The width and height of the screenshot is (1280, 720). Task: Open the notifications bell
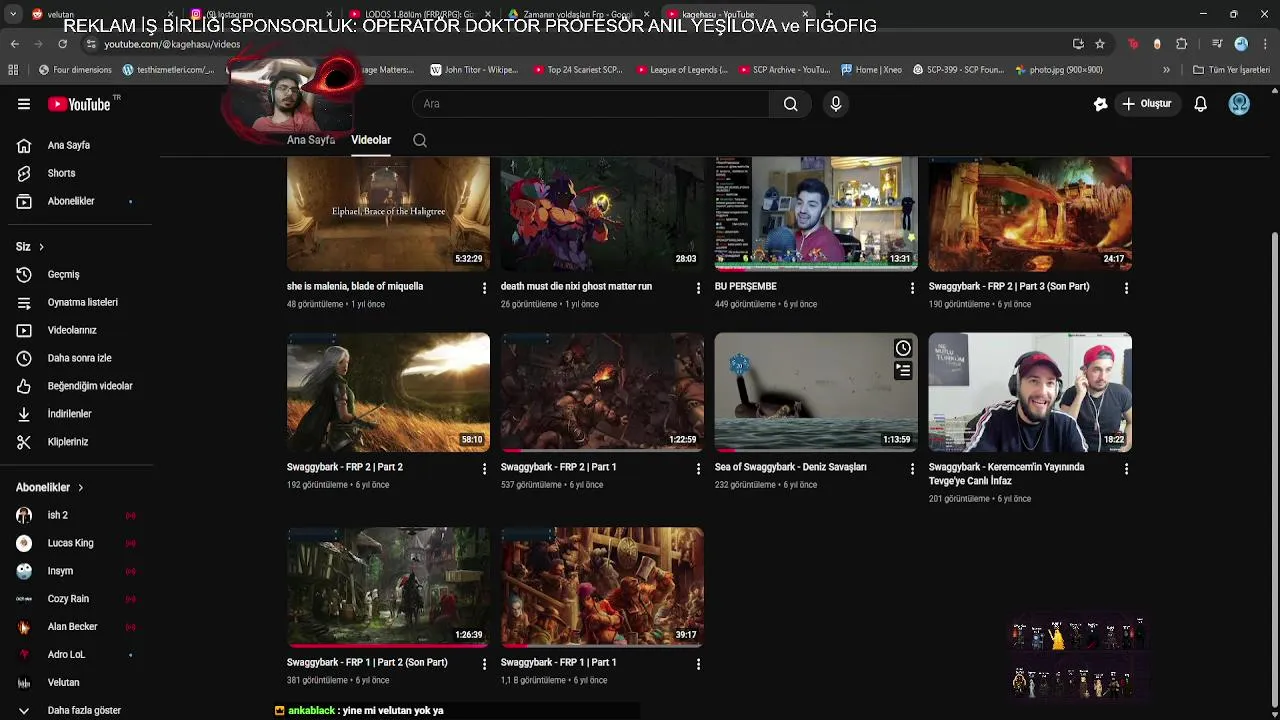[x=1200, y=104]
